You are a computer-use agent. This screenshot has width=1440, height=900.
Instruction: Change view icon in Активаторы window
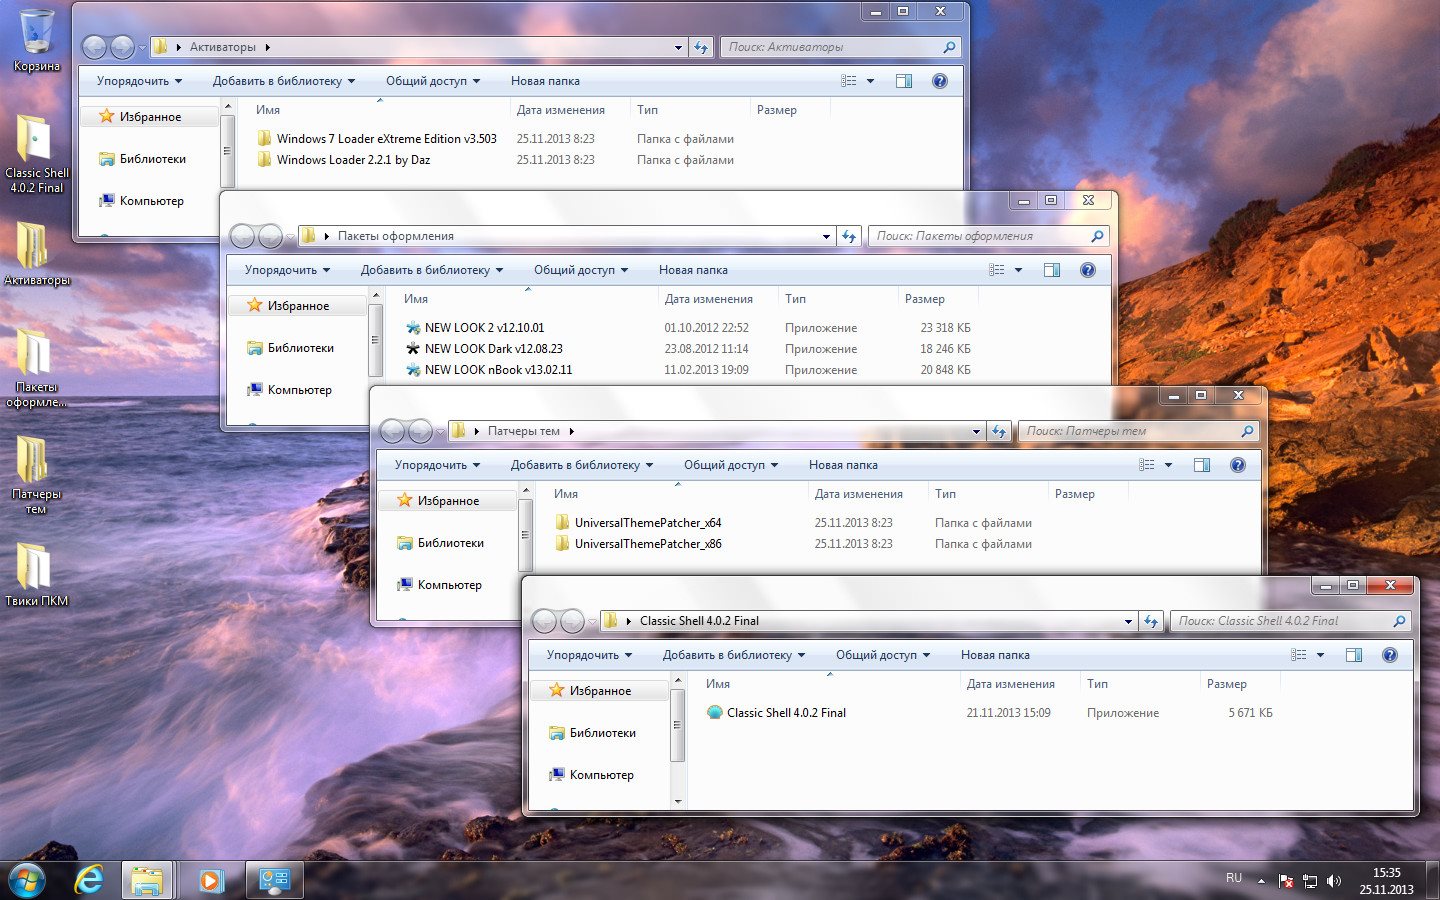pos(849,81)
